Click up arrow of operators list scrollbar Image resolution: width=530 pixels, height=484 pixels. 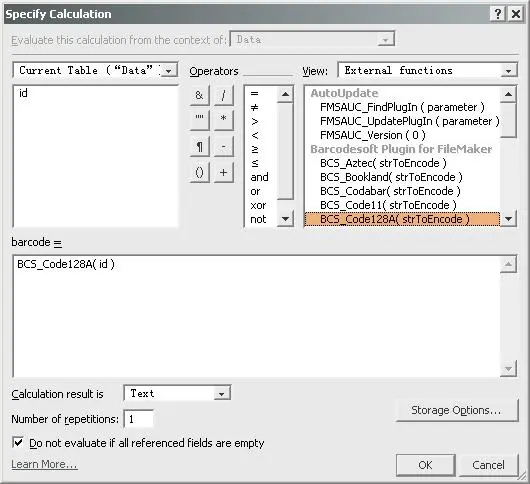tap(285, 94)
